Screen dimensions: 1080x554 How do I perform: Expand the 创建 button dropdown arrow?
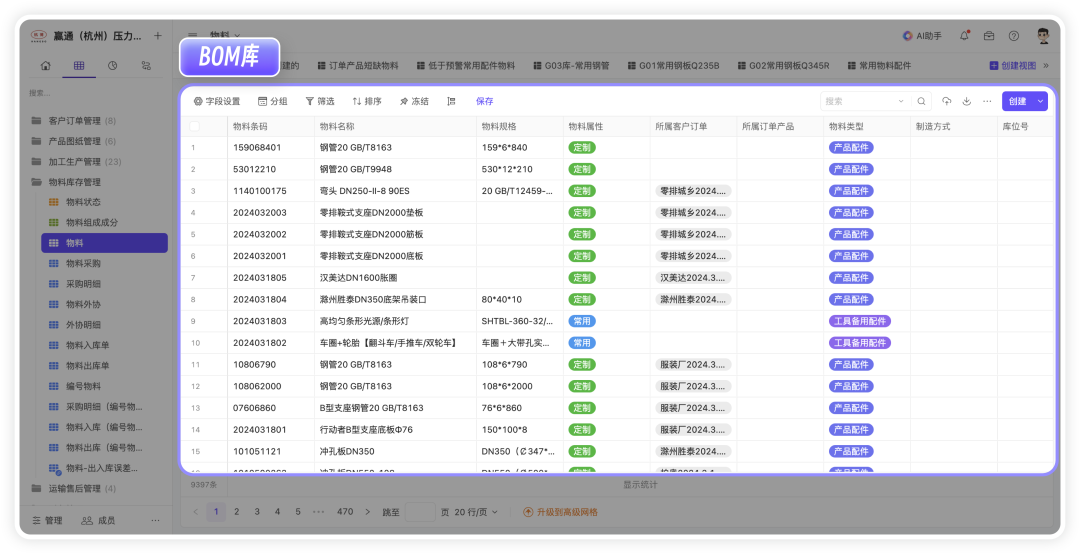1041,101
